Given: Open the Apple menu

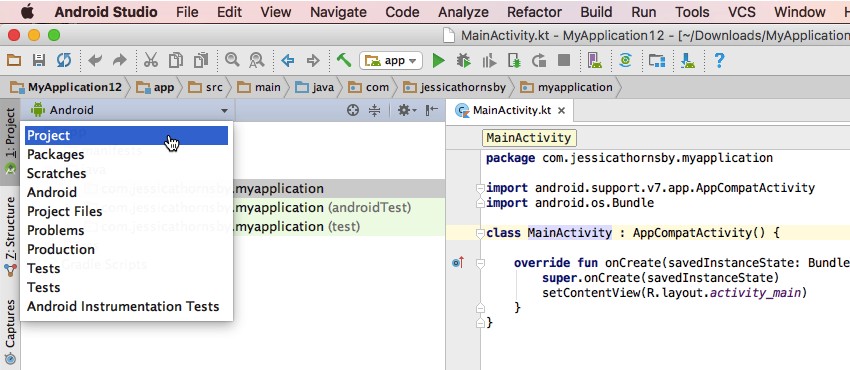Looking at the screenshot, I should pyautogui.click(x=27, y=11).
